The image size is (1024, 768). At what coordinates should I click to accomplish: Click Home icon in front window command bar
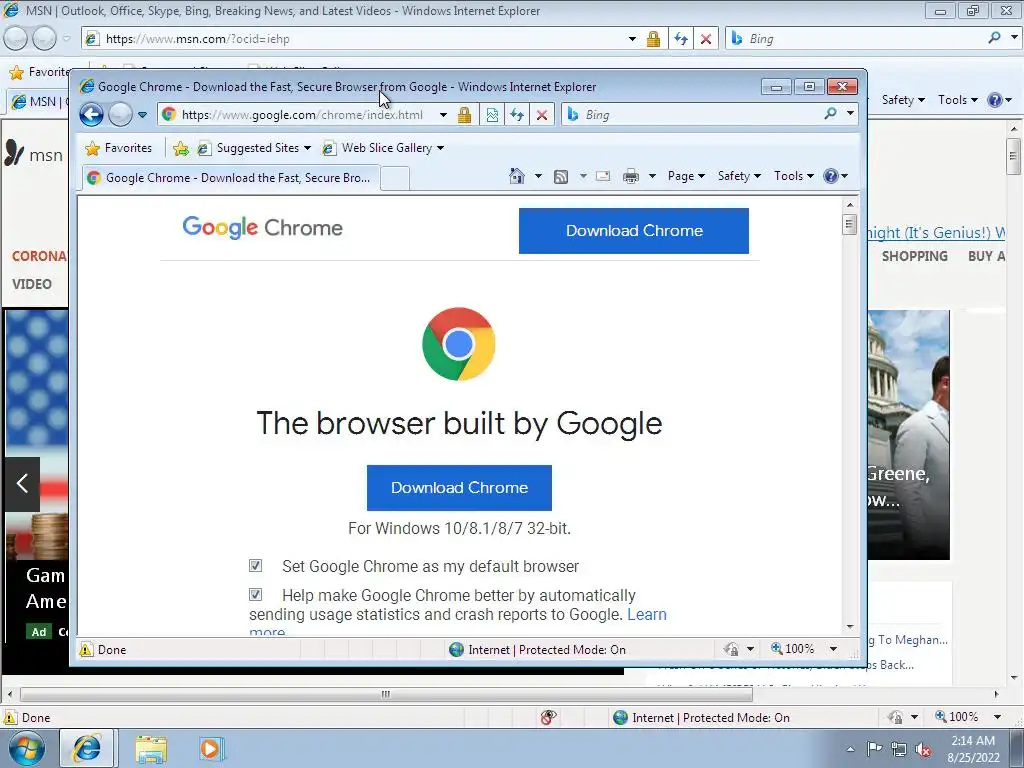click(x=517, y=176)
